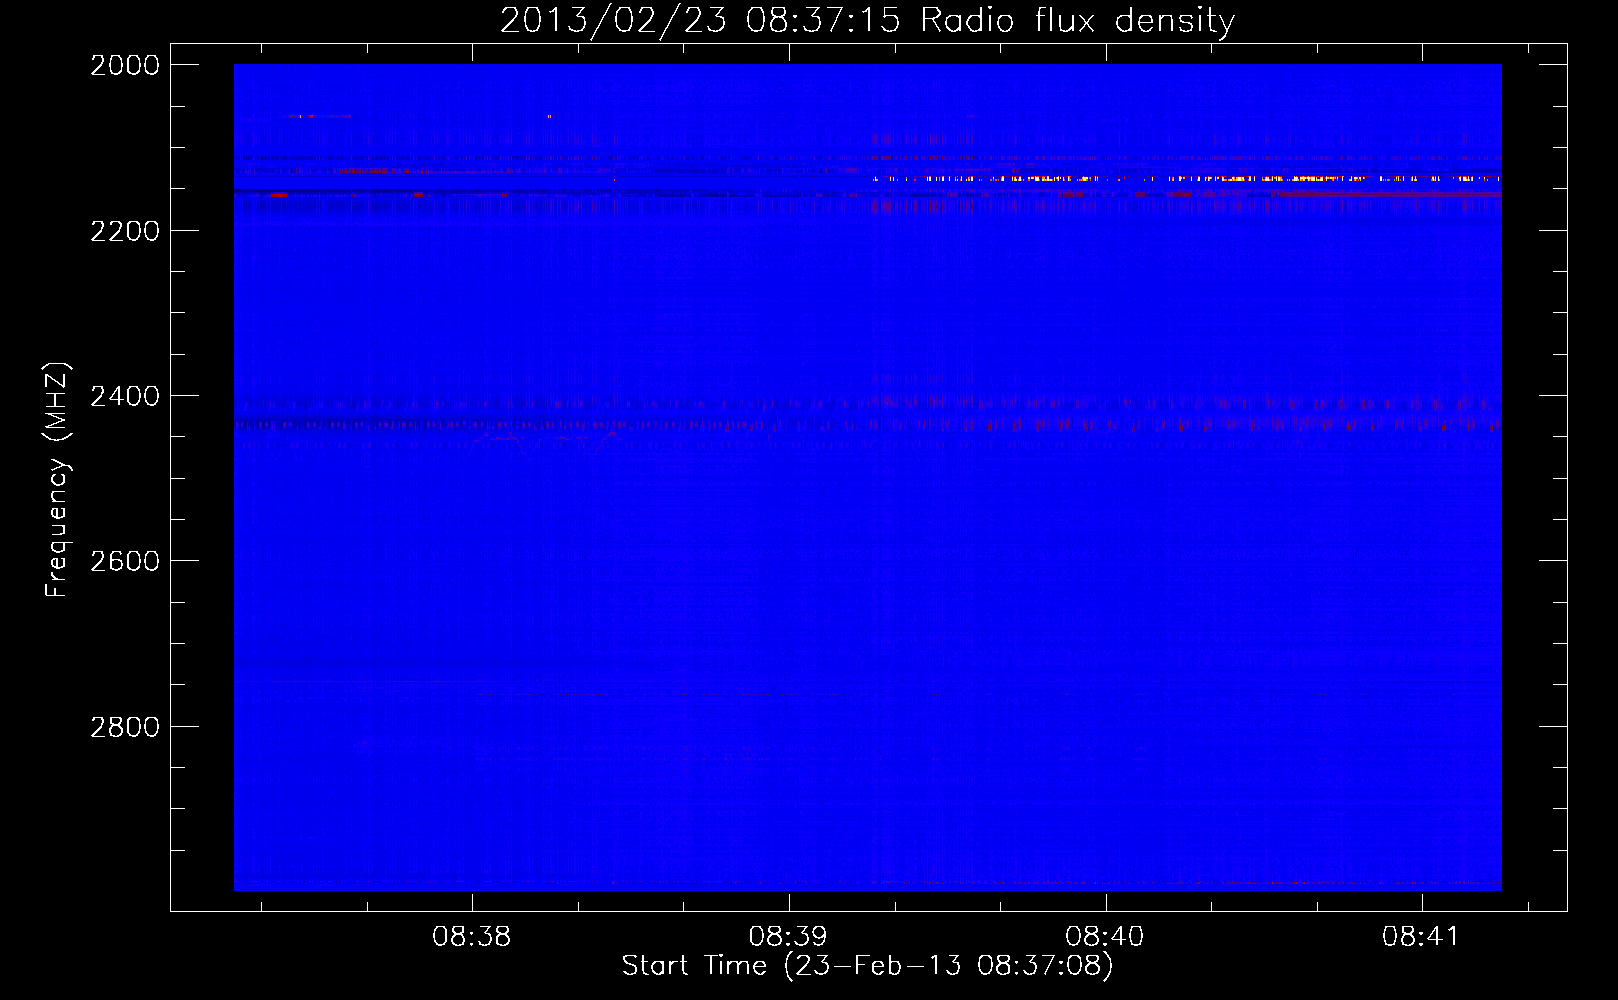Viewport: 1618px width, 1000px height.
Task: Click the plot title '2013/02/23 08:37:15 Radio flux density'
Action: [867, 21]
